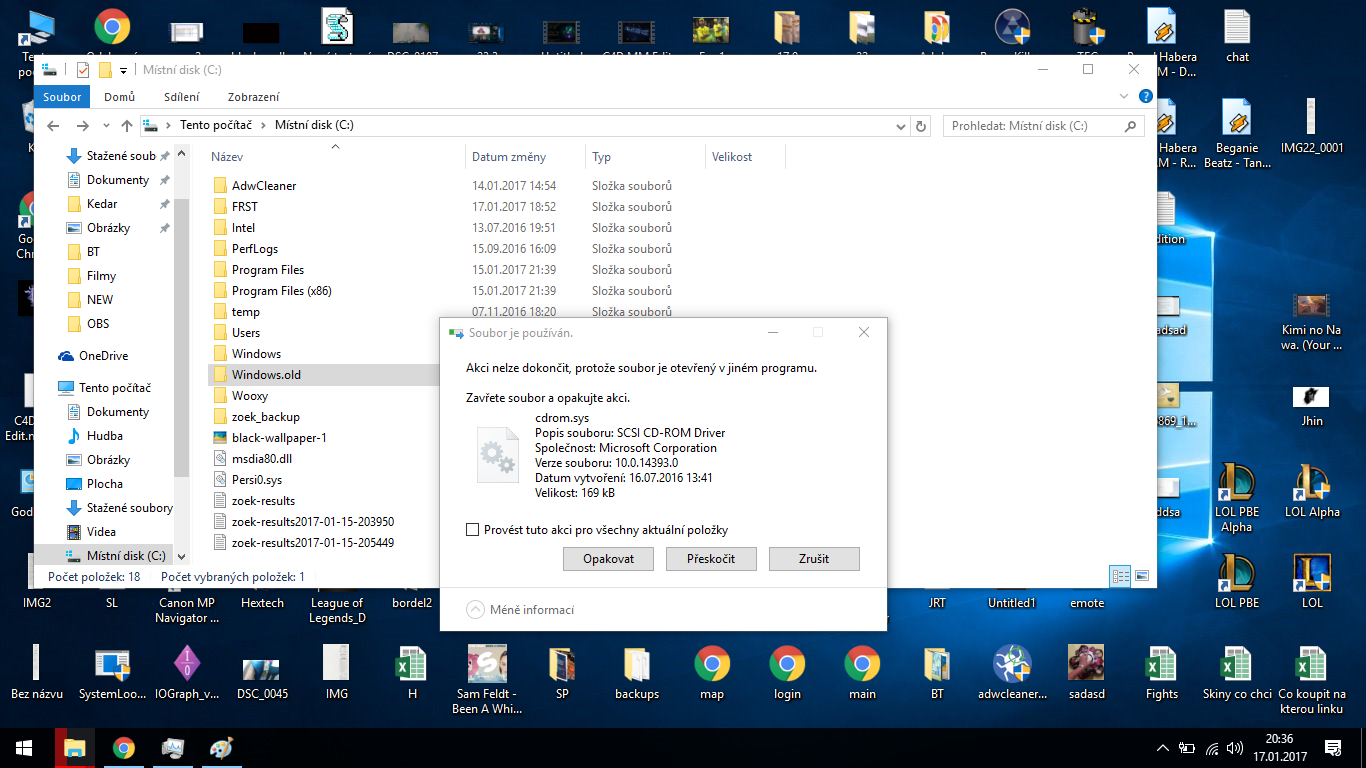Enable 'Provést tuto akci pro všechny' checkbox
Screen dimensions: 1366x768
click(x=473, y=530)
